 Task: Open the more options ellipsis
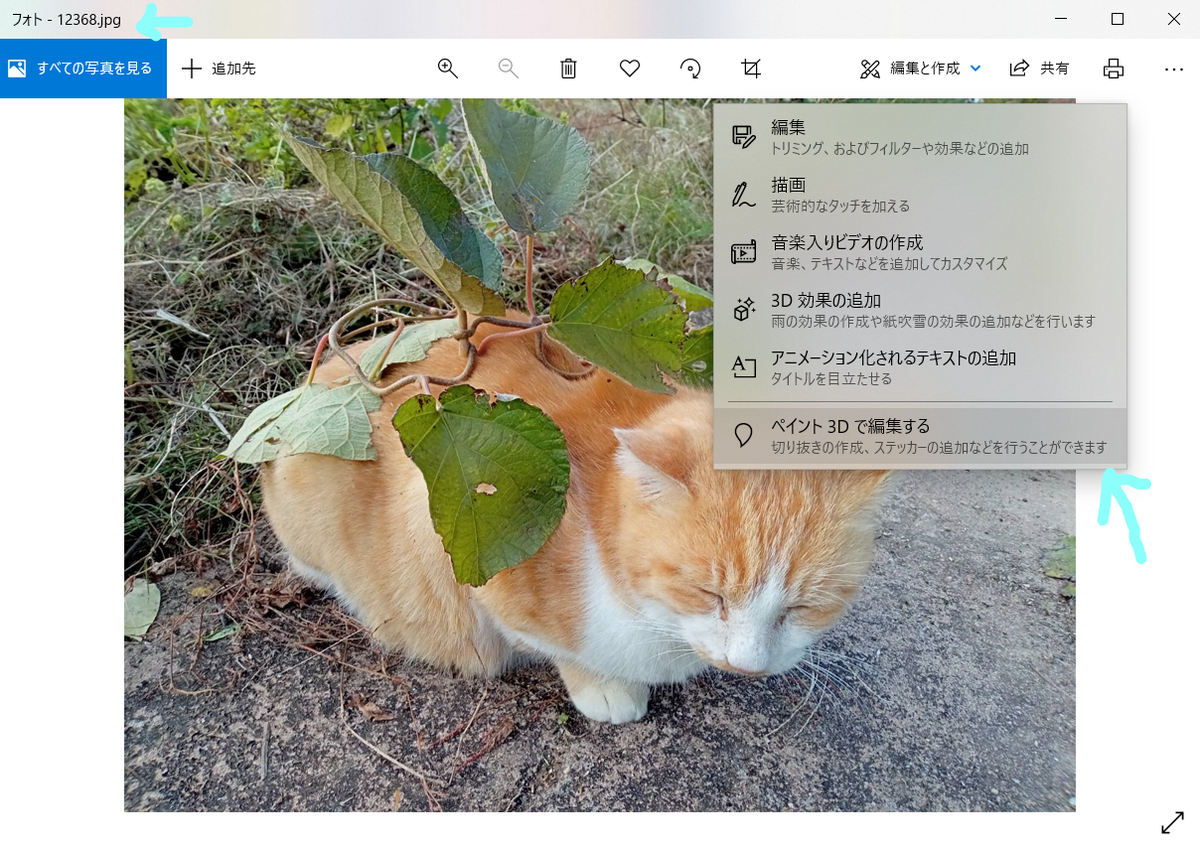point(1174,69)
